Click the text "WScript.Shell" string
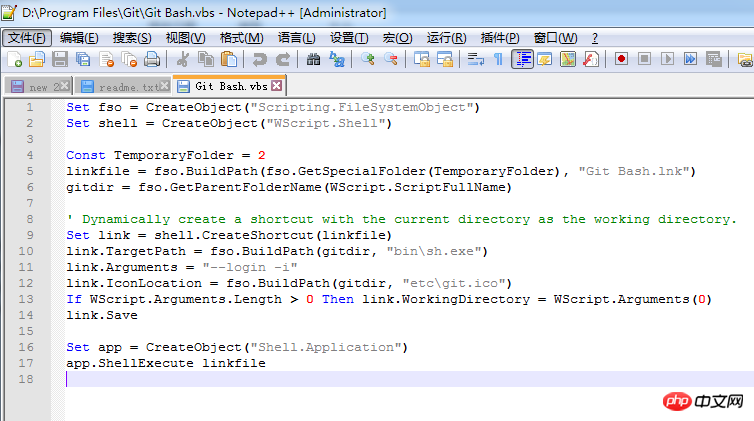754x421 pixels. [326, 123]
